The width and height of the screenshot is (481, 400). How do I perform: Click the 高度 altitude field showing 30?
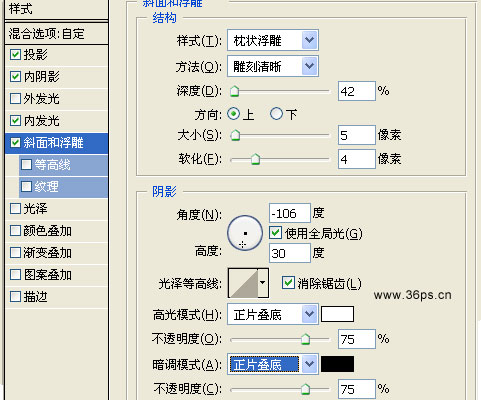(290, 253)
